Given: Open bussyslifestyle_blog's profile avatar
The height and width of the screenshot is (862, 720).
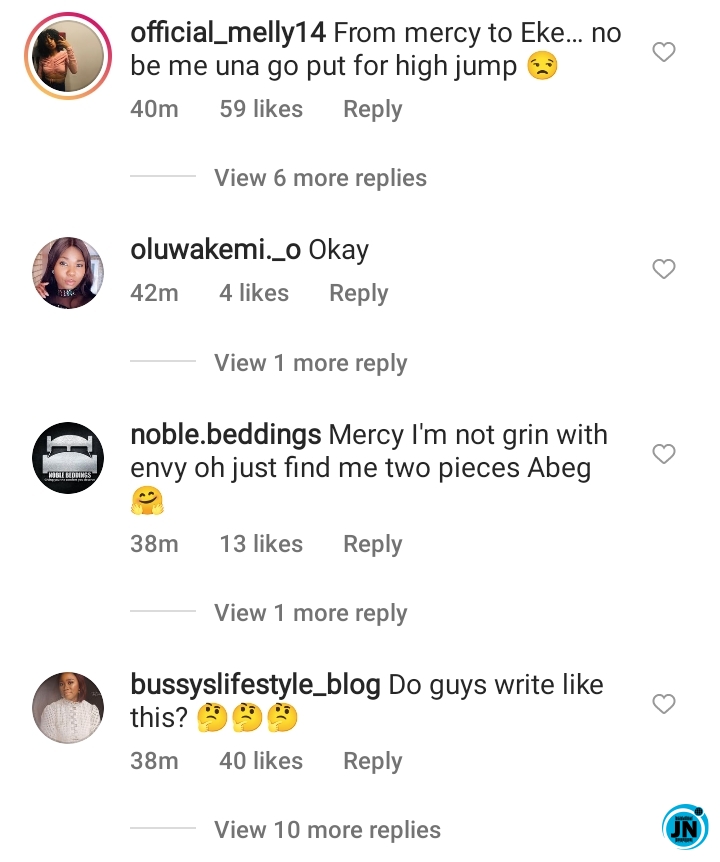Looking at the screenshot, I should coord(68,708).
